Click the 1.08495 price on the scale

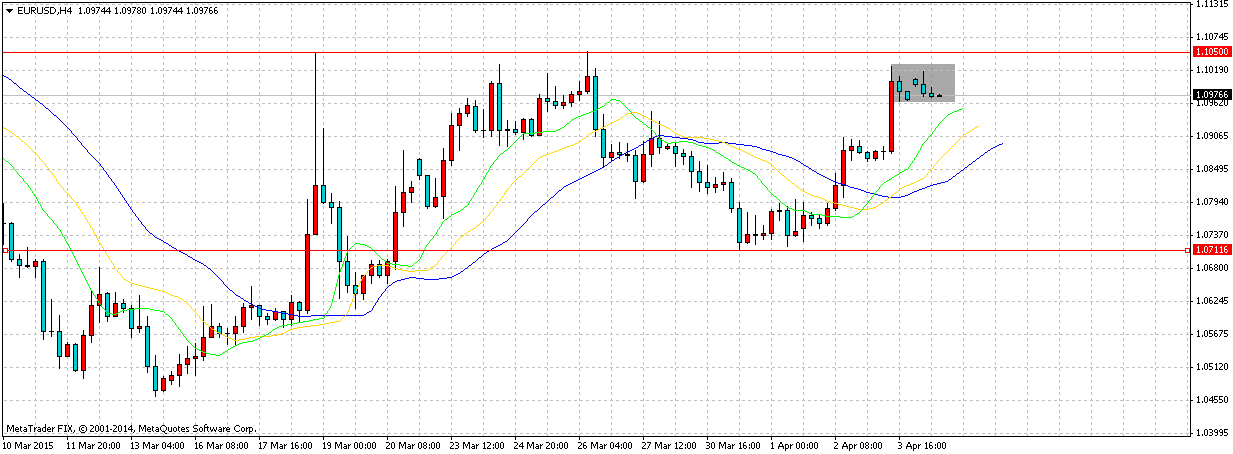click(1211, 168)
